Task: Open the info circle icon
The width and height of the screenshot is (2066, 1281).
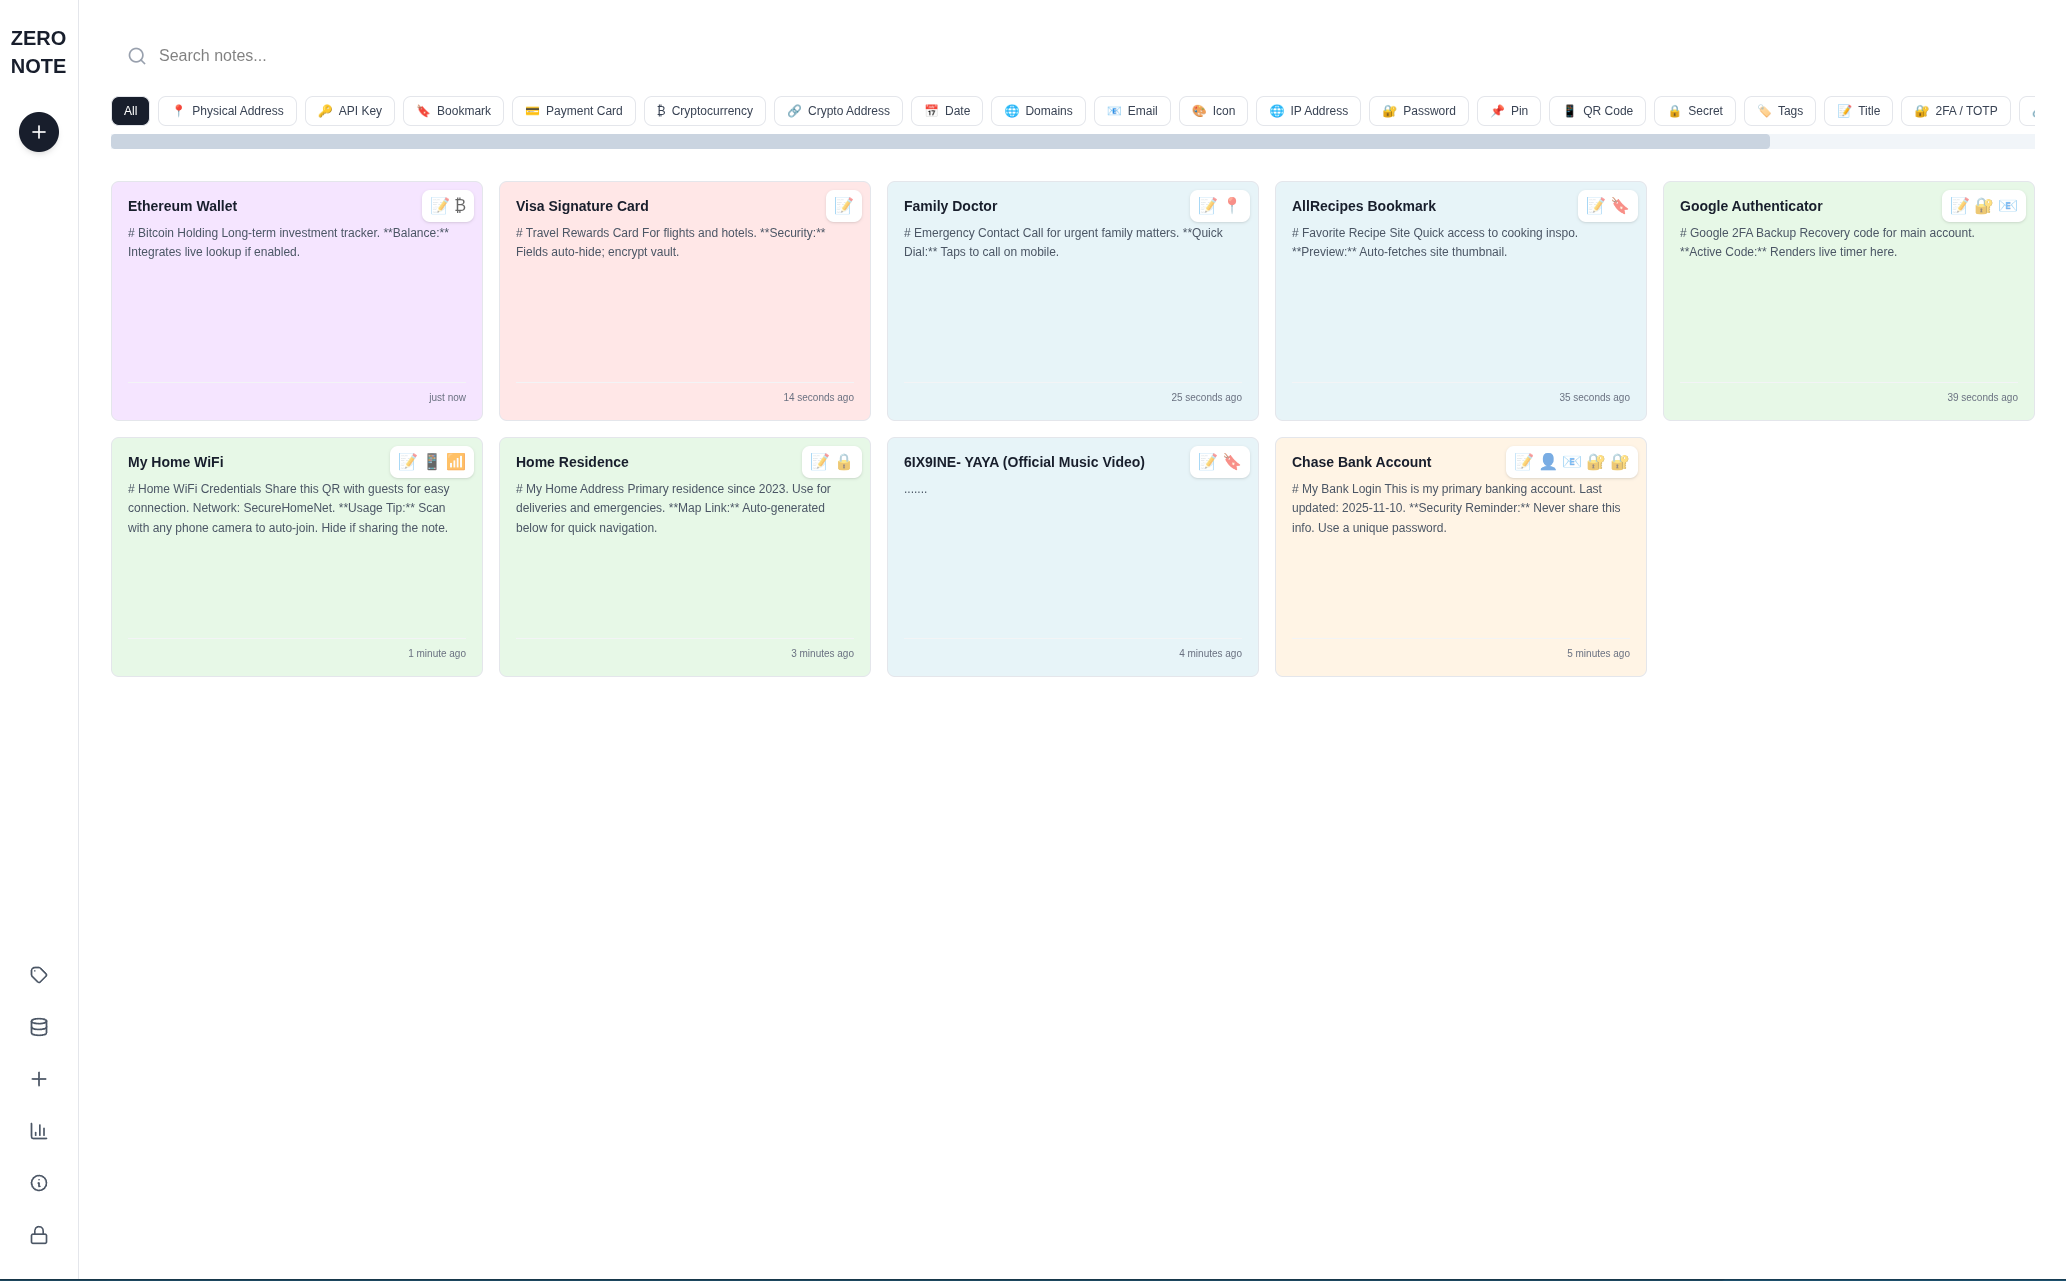Action: pos(39,1183)
